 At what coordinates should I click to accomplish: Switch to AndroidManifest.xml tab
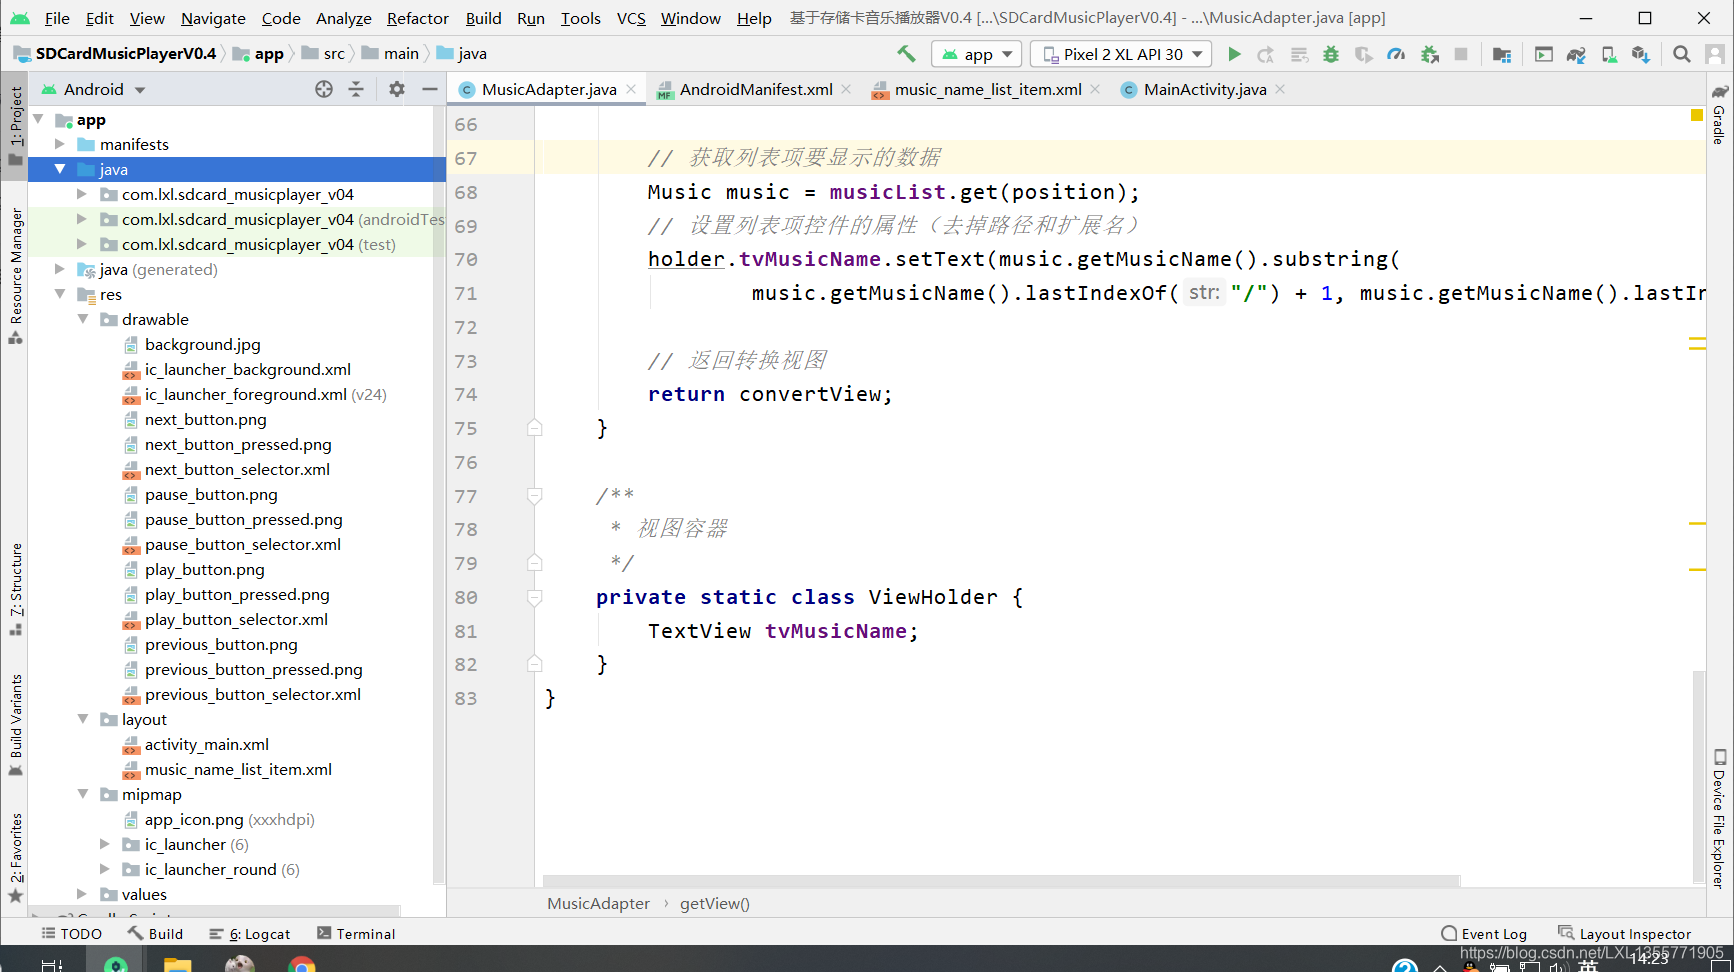pos(755,89)
